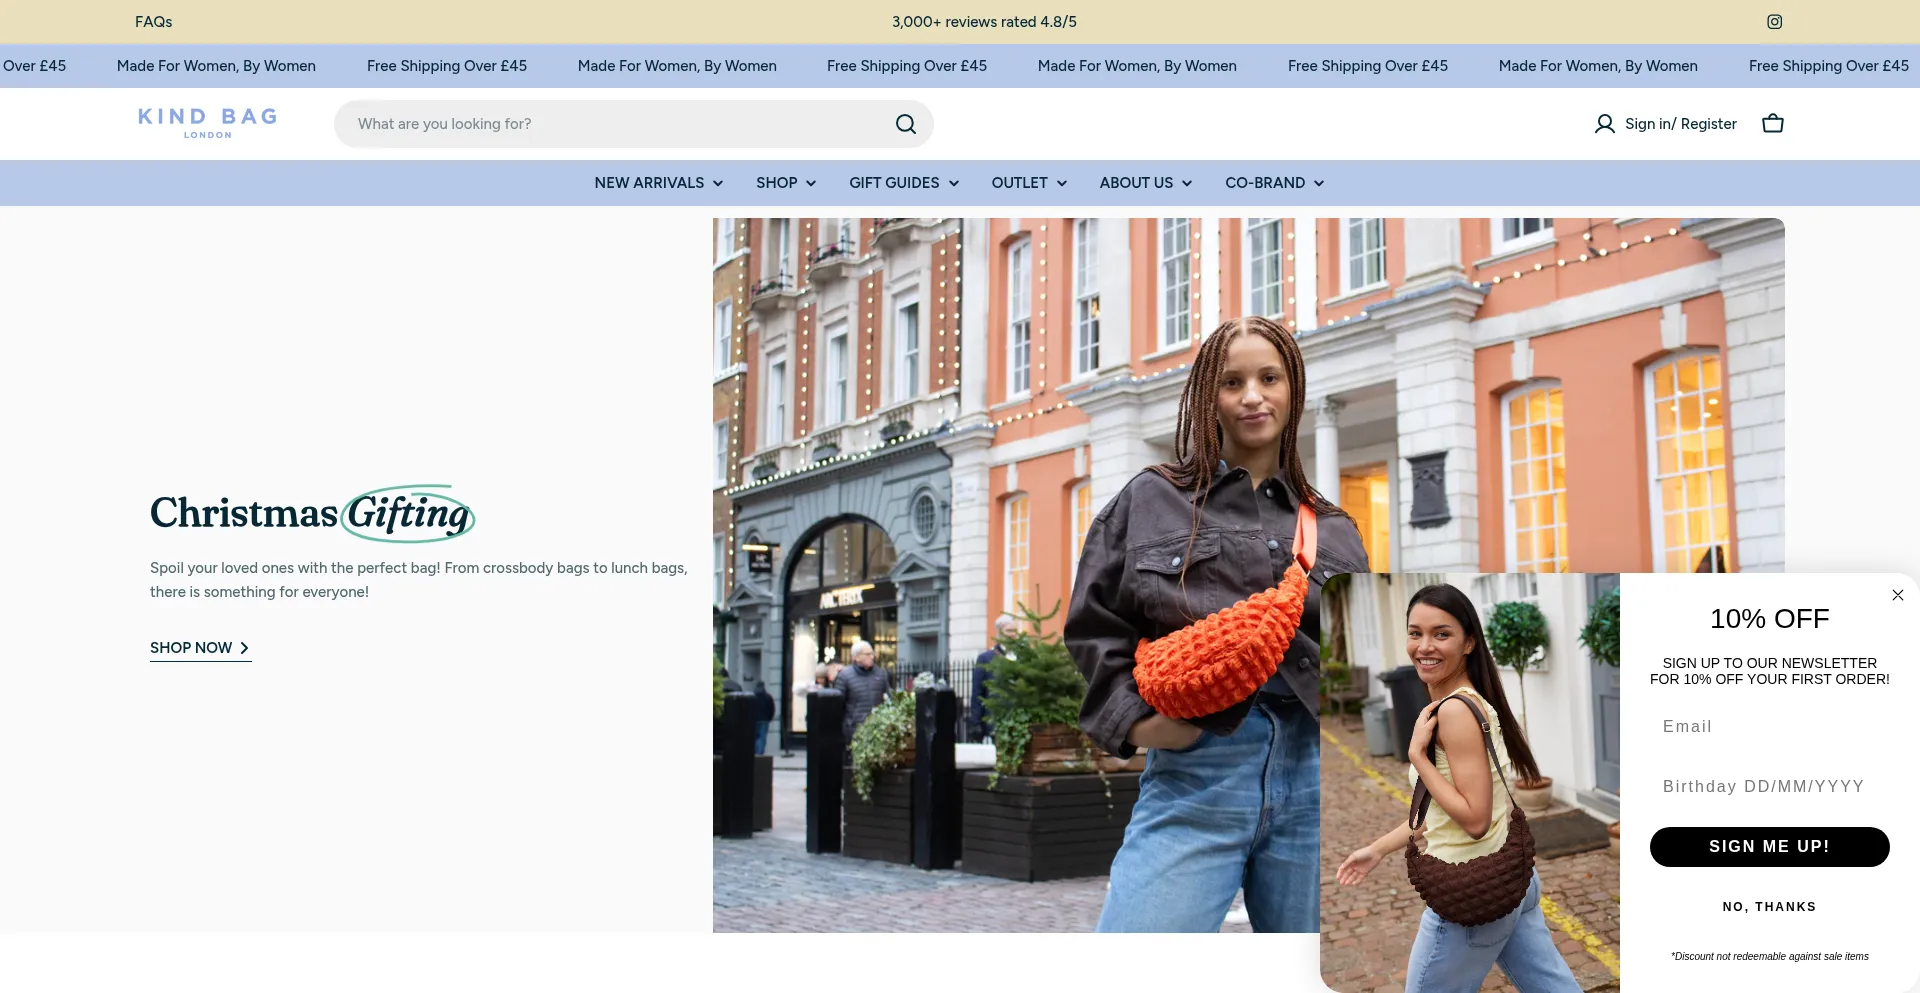Decline with No, Thanks link
1920x993 pixels.
tap(1768, 907)
